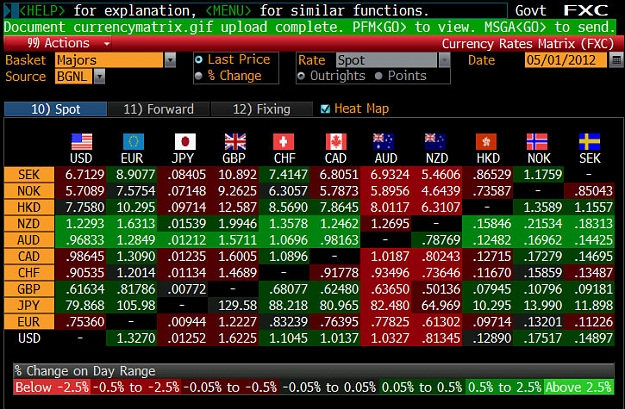Click the 0.5% to 2.5% legend swatch
This screenshot has width=625, height=409.
[x=504, y=387]
